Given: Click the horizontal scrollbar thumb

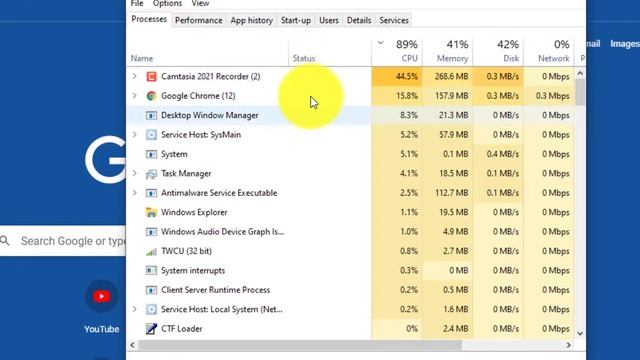Looking at the screenshot, I should click(x=300, y=345).
